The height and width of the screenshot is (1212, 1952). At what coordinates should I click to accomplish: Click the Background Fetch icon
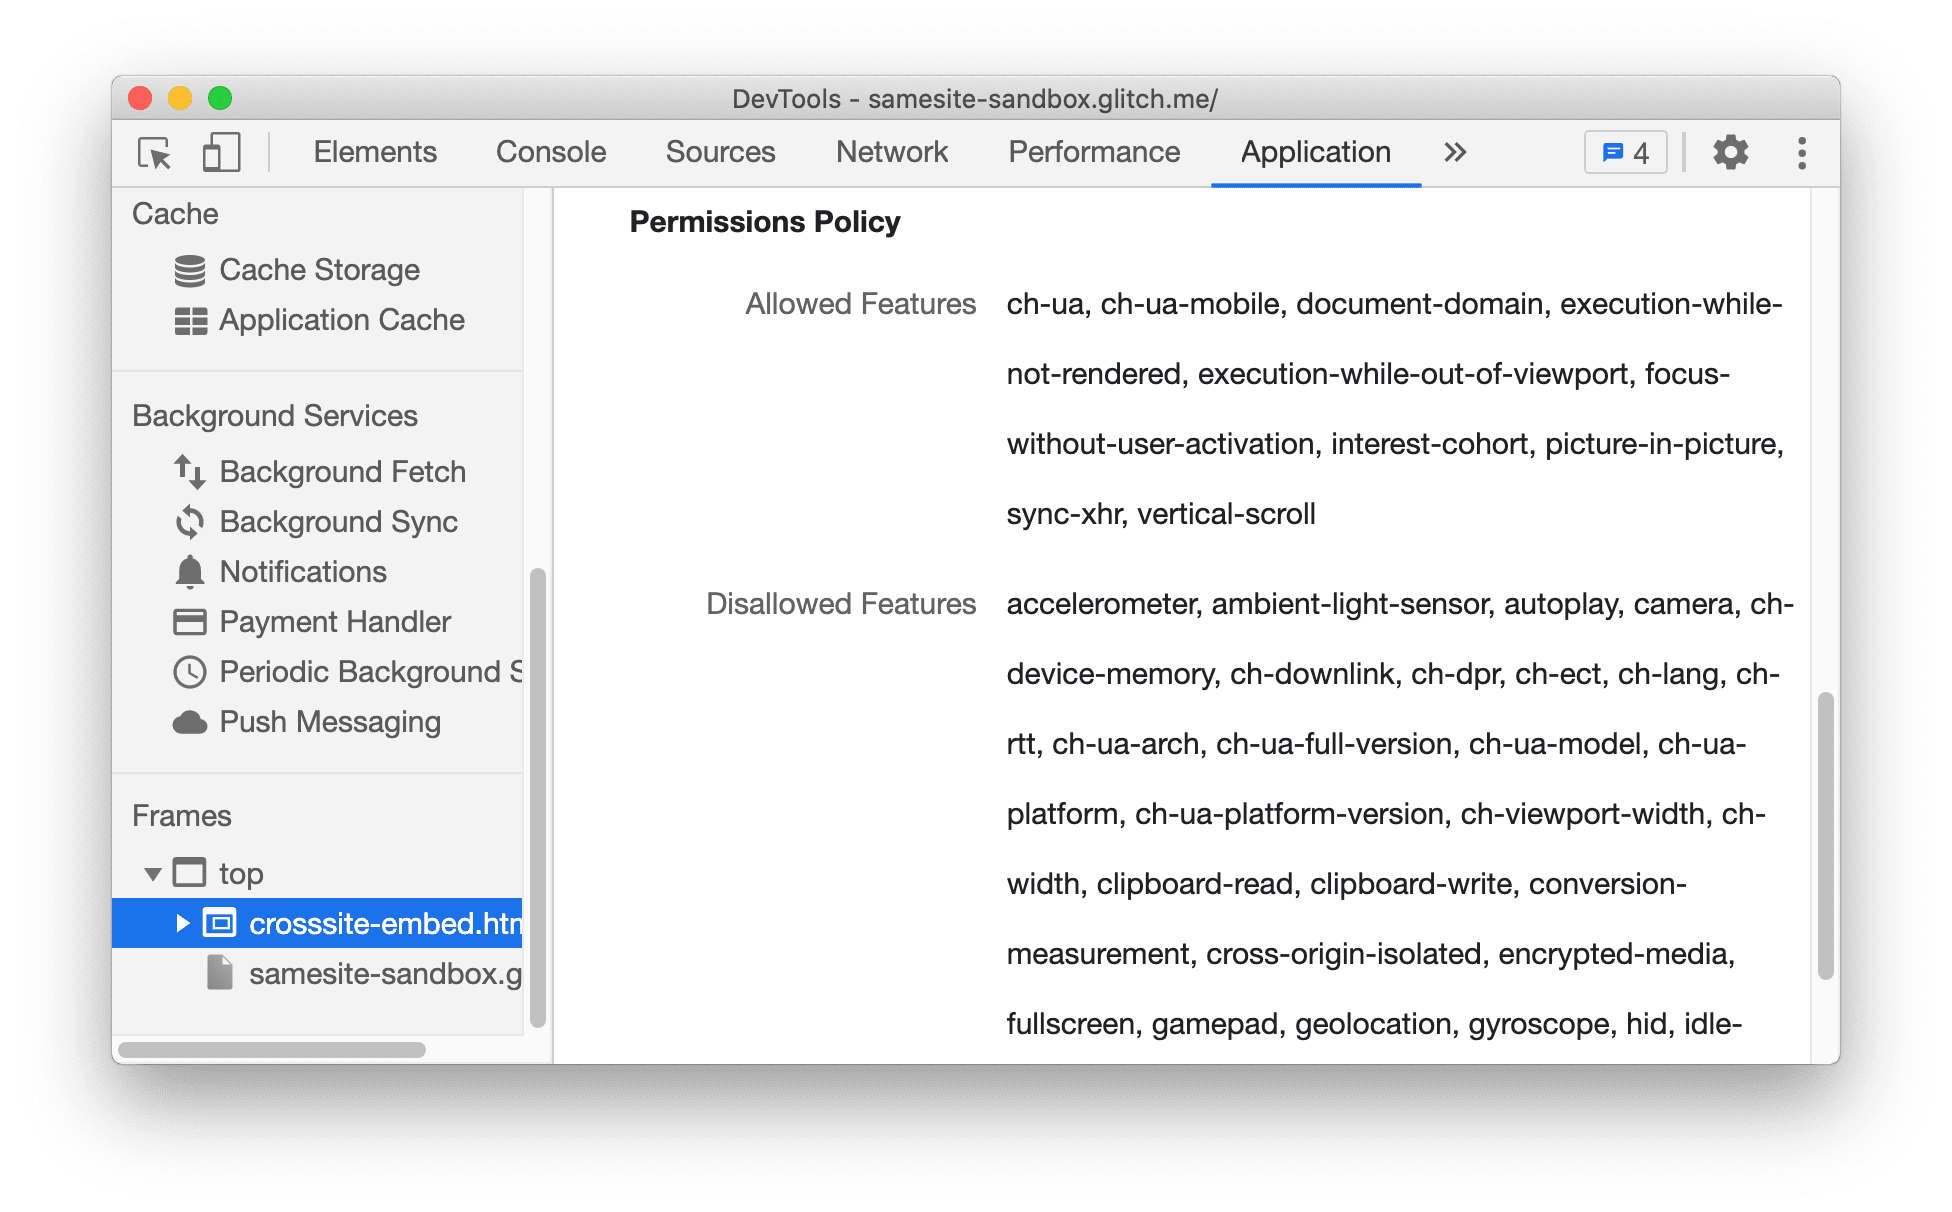[186, 469]
